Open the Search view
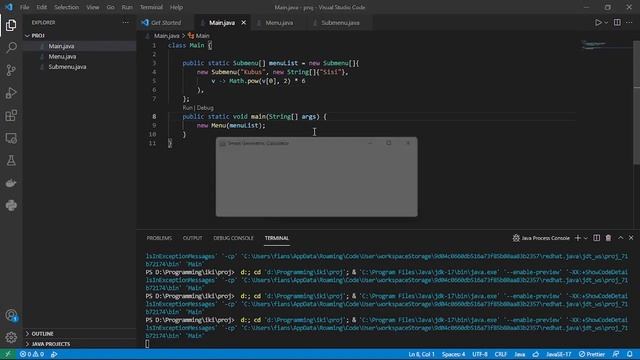 tap(11, 48)
